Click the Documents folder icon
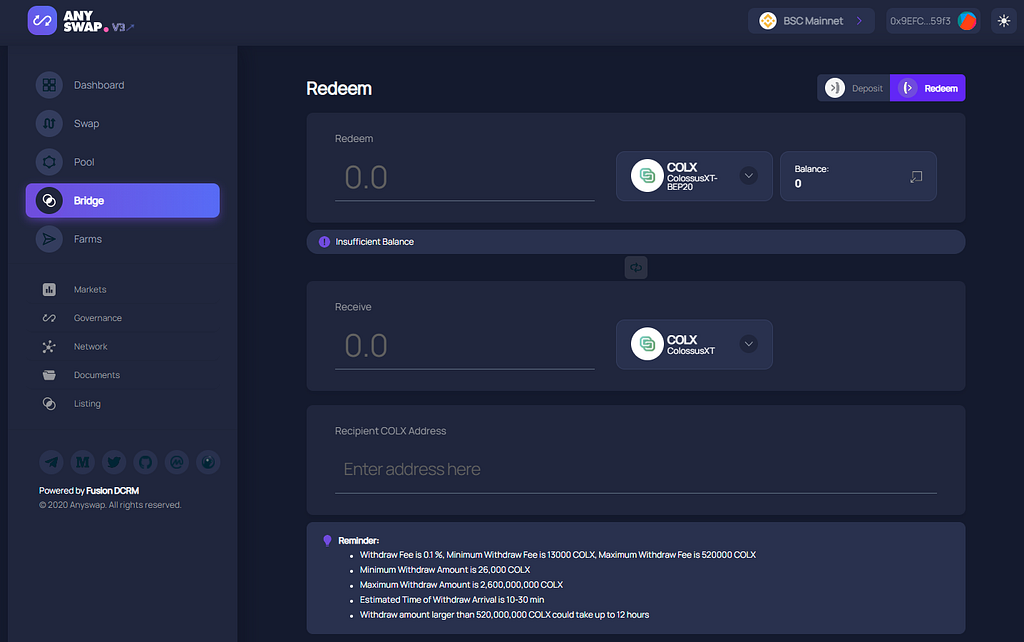Viewport: 1024px width, 642px height. pos(49,375)
